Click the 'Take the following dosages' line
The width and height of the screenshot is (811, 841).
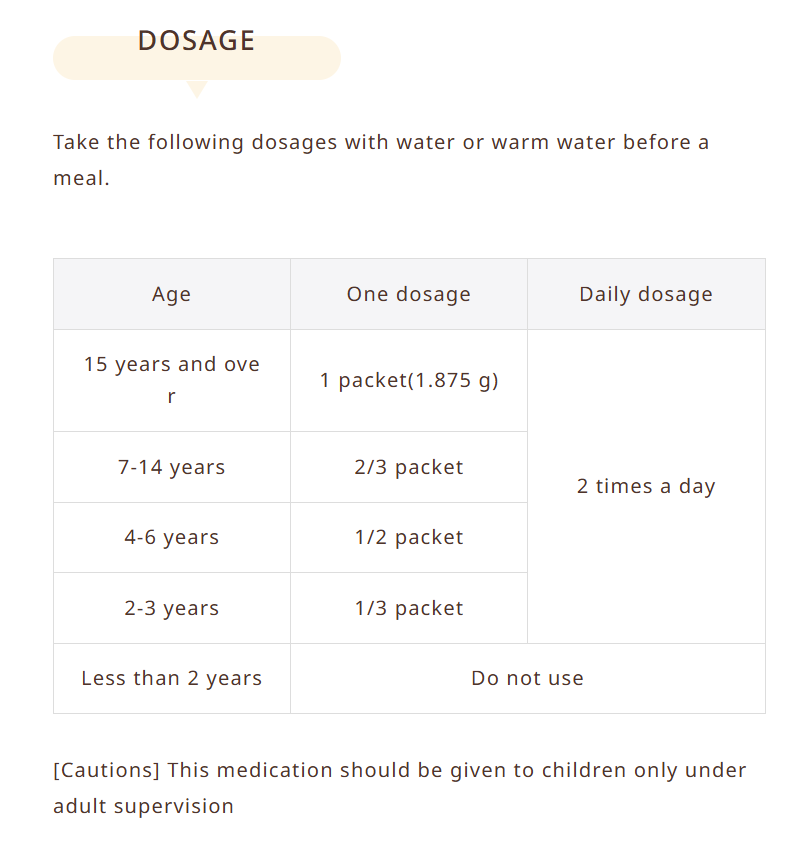click(380, 142)
